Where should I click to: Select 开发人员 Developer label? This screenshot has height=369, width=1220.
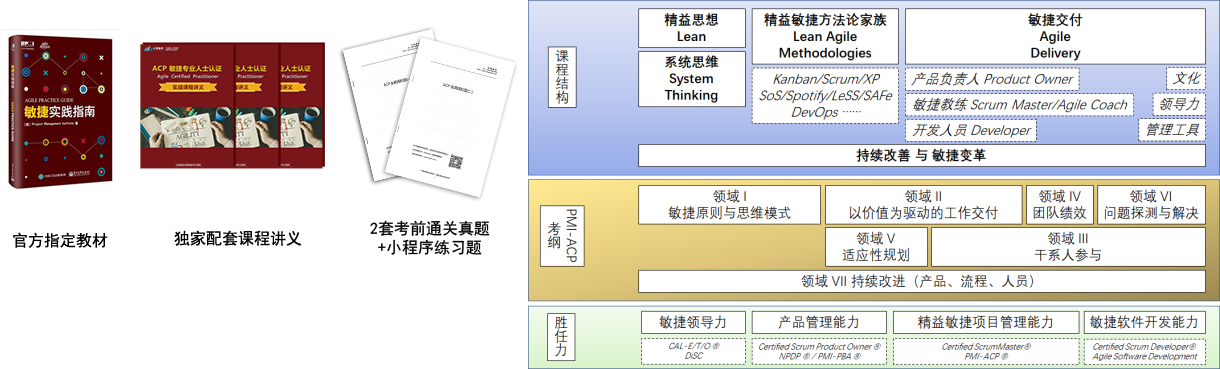click(971, 130)
